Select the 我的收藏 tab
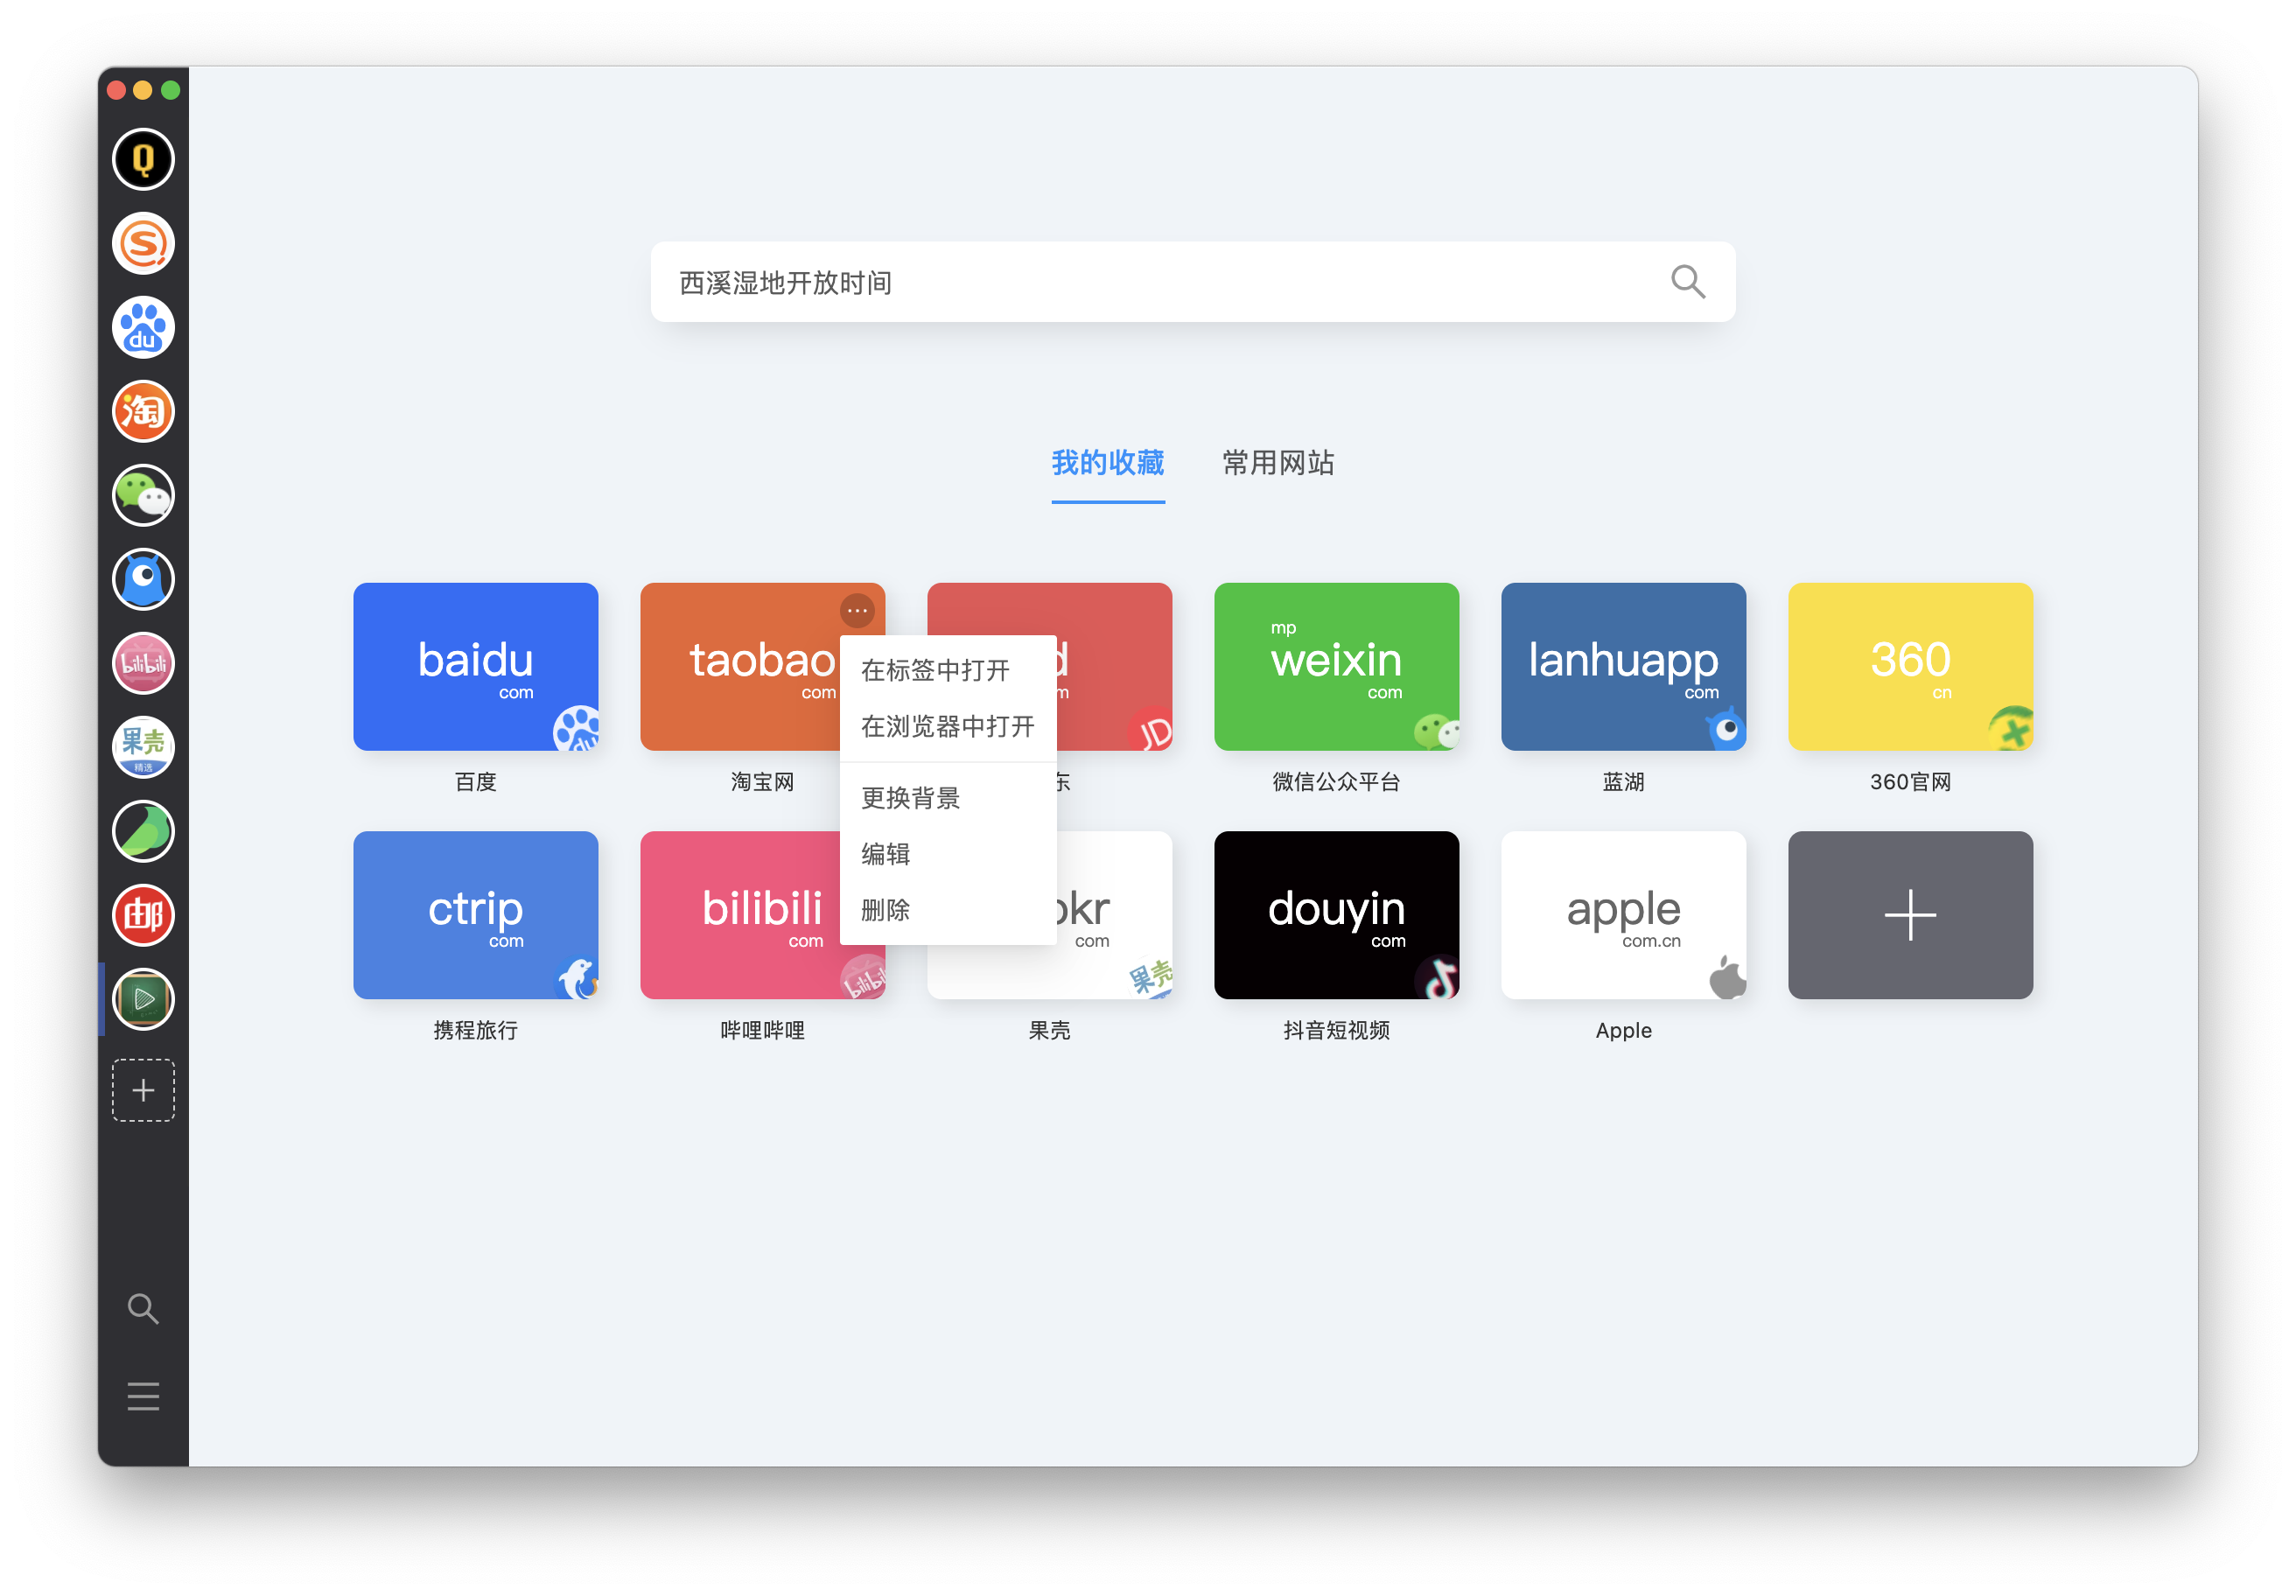The image size is (2296, 1596). click(1107, 463)
